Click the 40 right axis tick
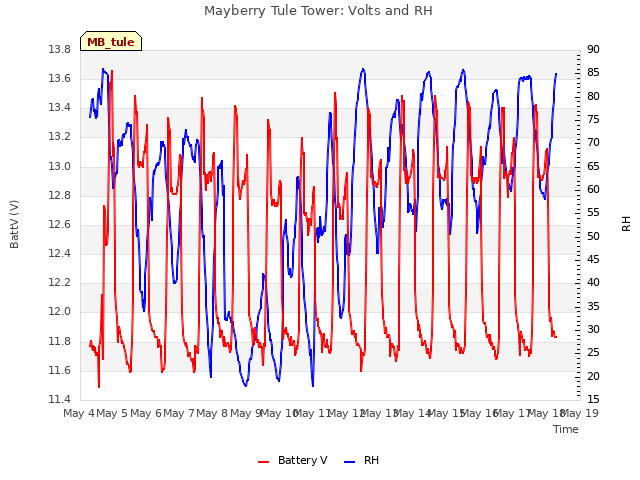Screen dimensions: 640x480 click(593, 282)
